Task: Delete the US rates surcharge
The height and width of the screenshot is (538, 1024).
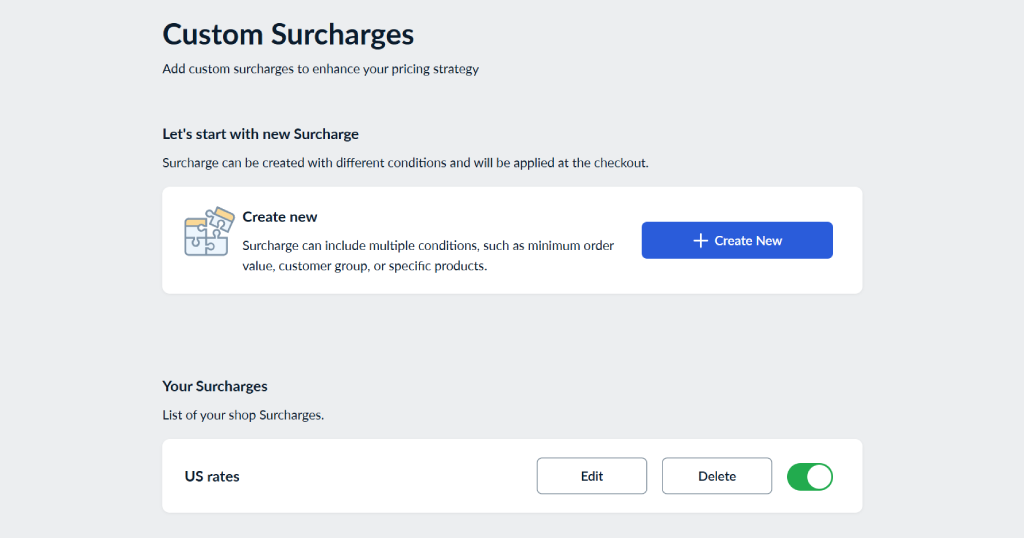Action: [x=716, y=476]
